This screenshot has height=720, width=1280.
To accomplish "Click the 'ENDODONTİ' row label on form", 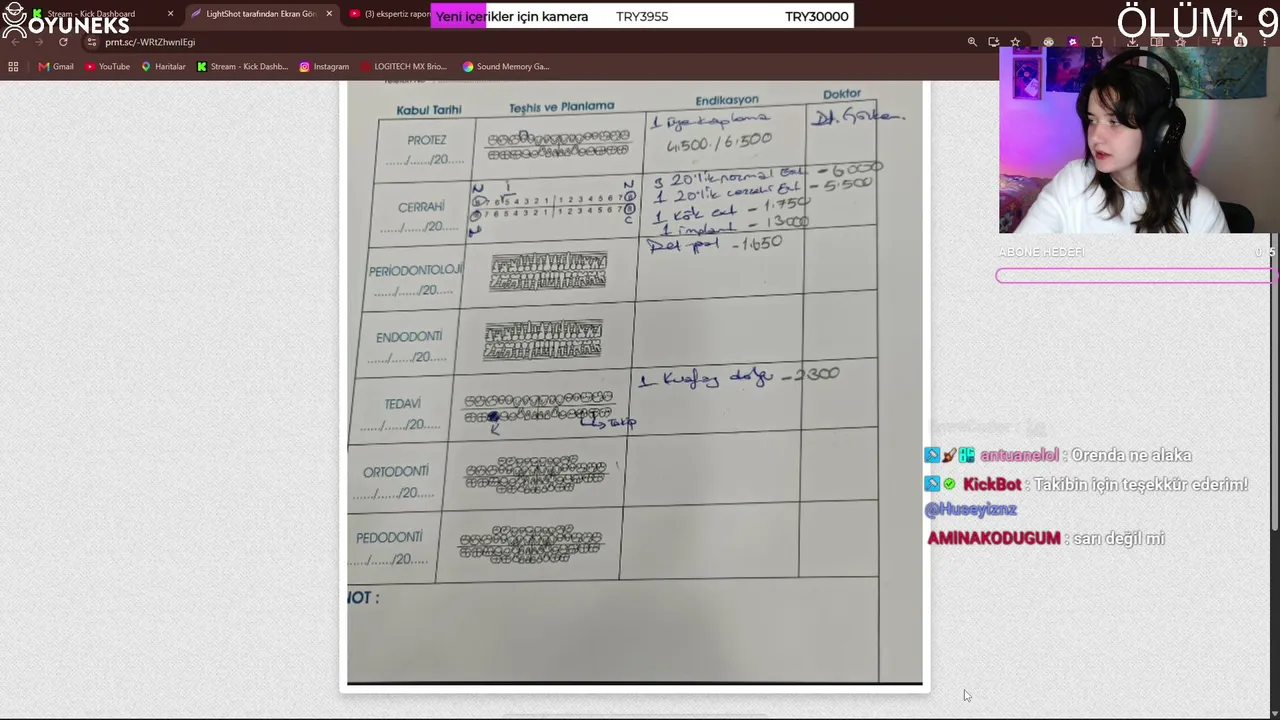I will click(409, 337).
